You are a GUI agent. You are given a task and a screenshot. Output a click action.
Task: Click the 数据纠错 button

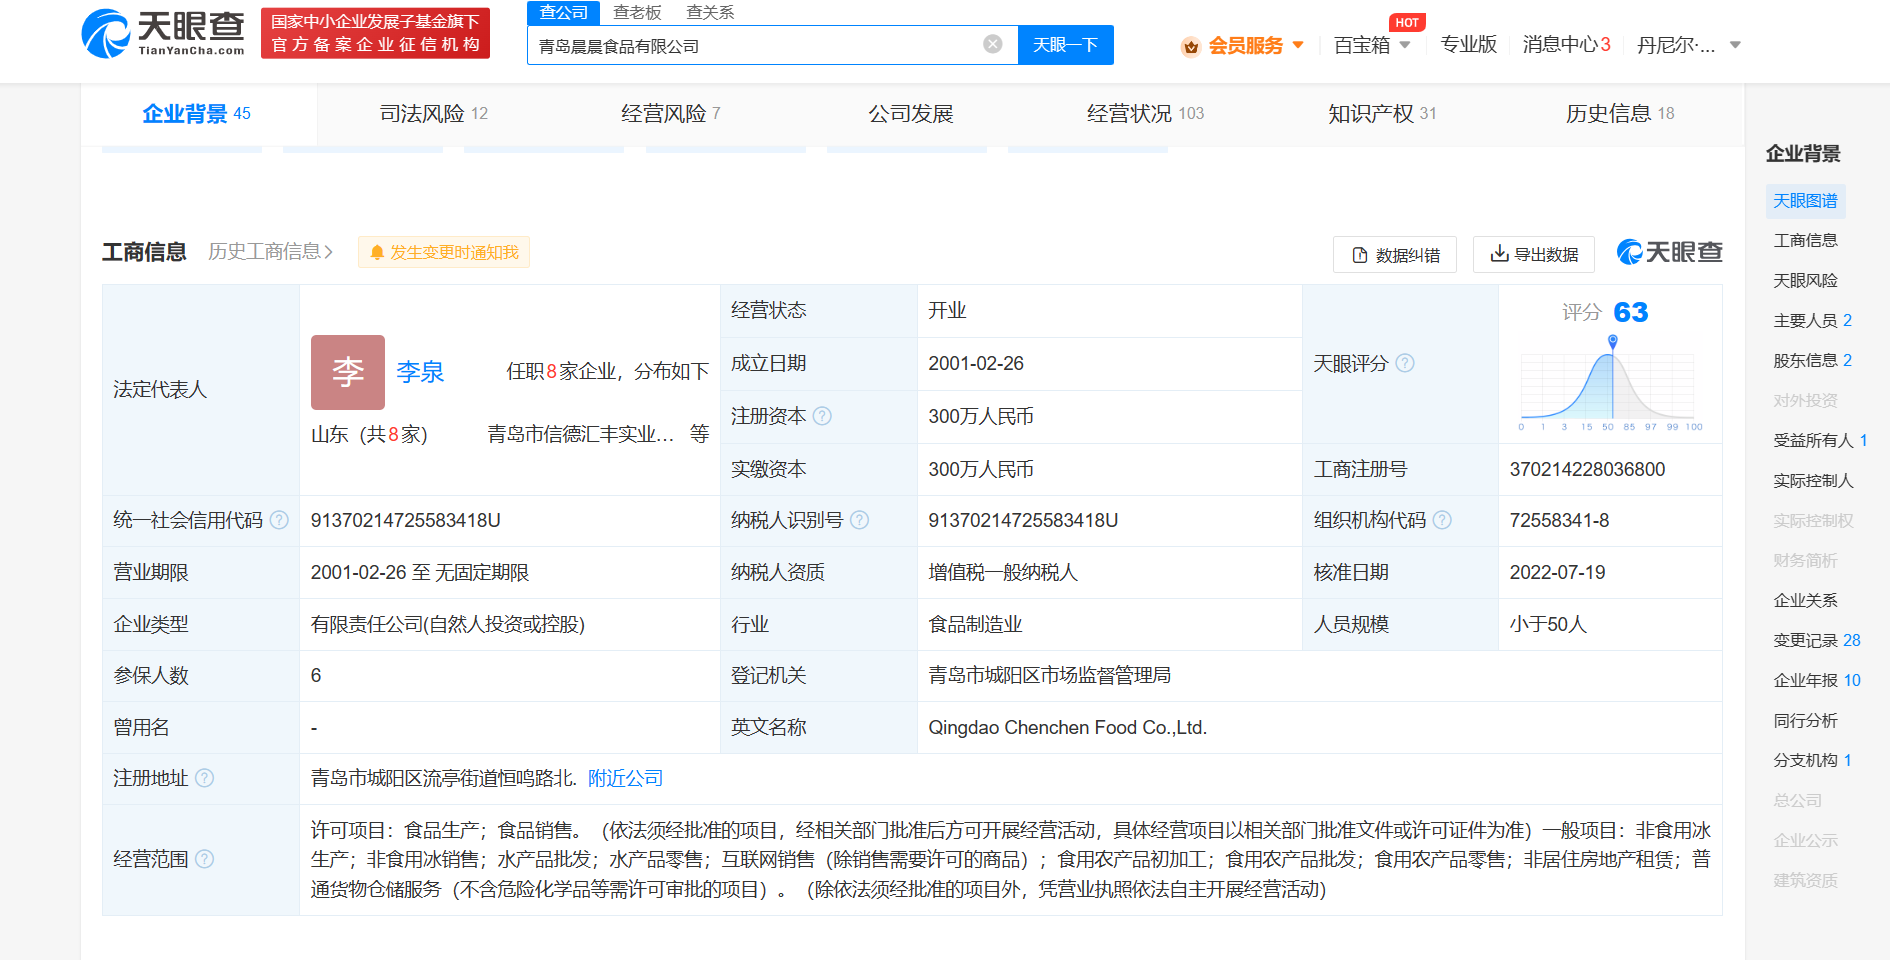tap(1395, 255)
